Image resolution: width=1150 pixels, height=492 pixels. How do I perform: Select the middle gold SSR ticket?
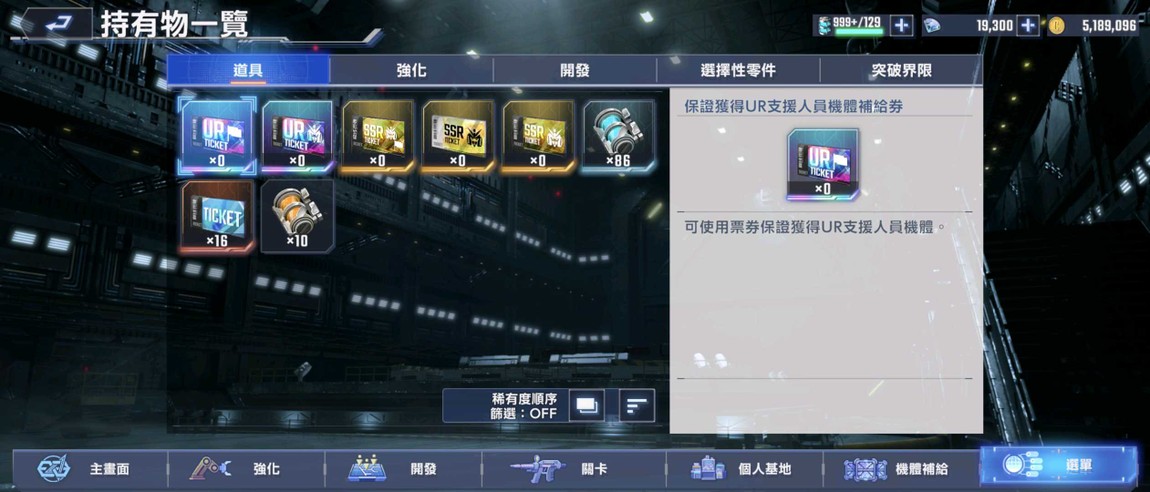pos(458,136)
